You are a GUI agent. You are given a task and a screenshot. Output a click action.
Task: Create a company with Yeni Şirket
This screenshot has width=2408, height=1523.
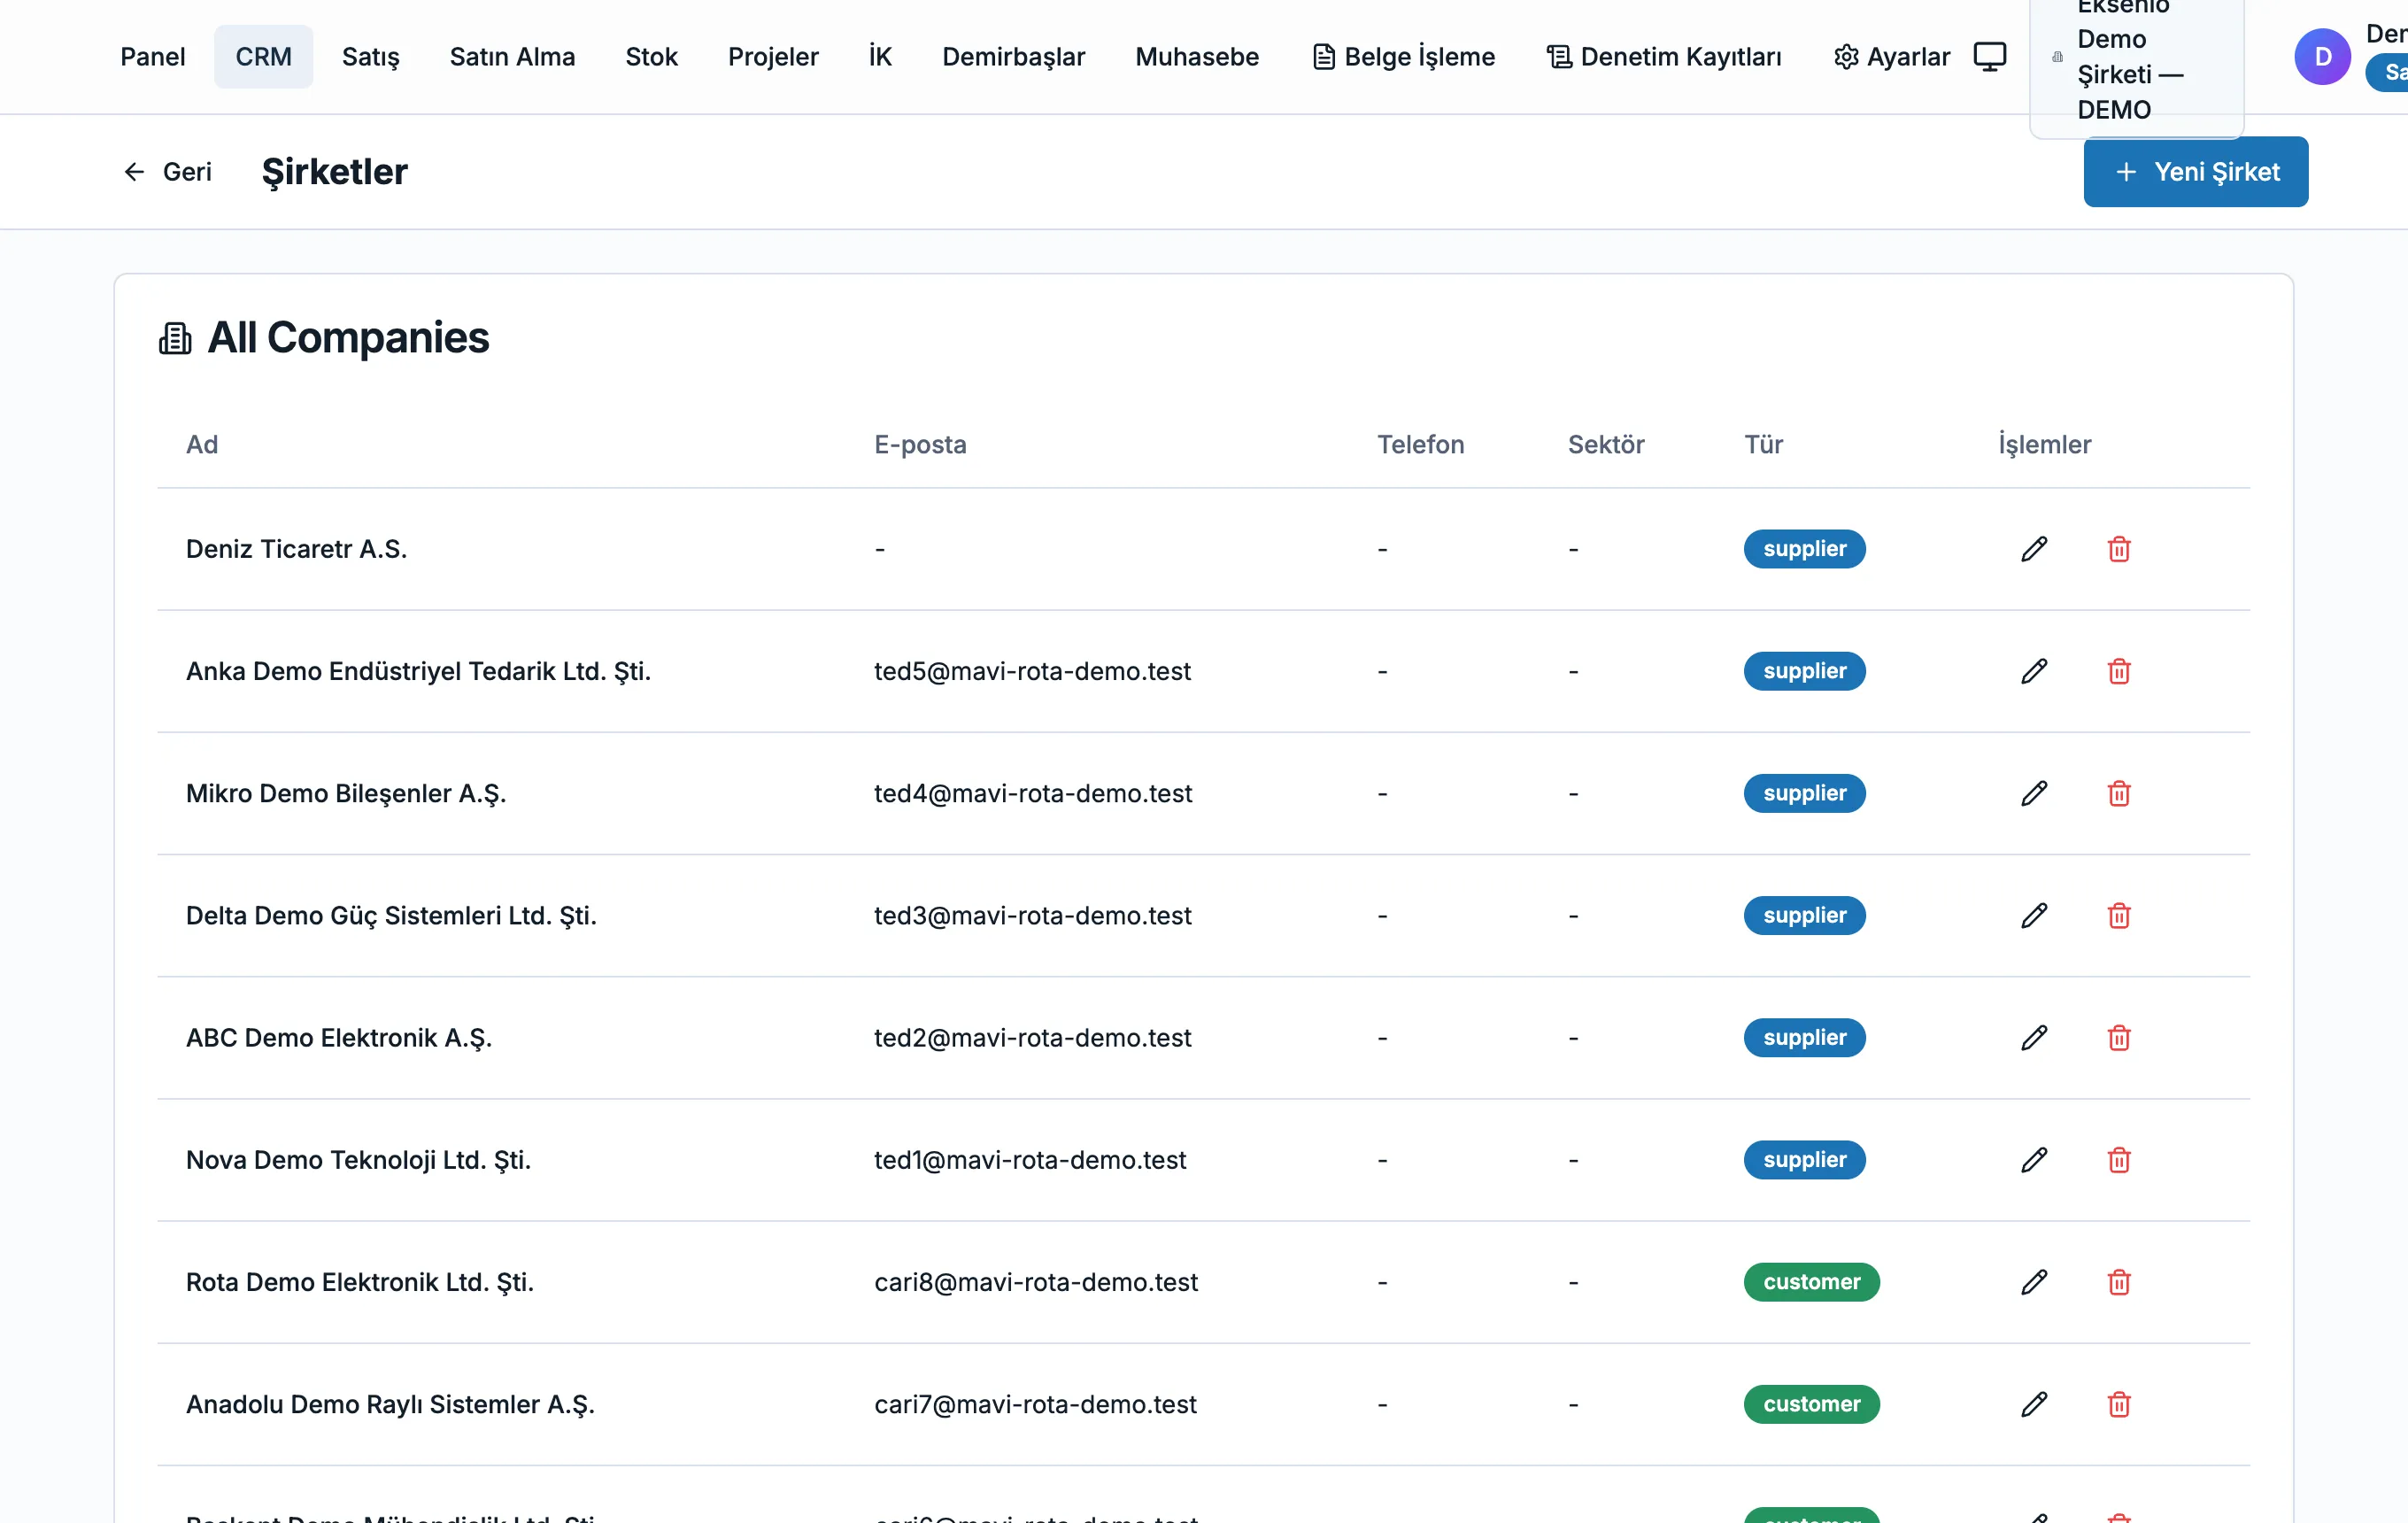coord(2195,172)
